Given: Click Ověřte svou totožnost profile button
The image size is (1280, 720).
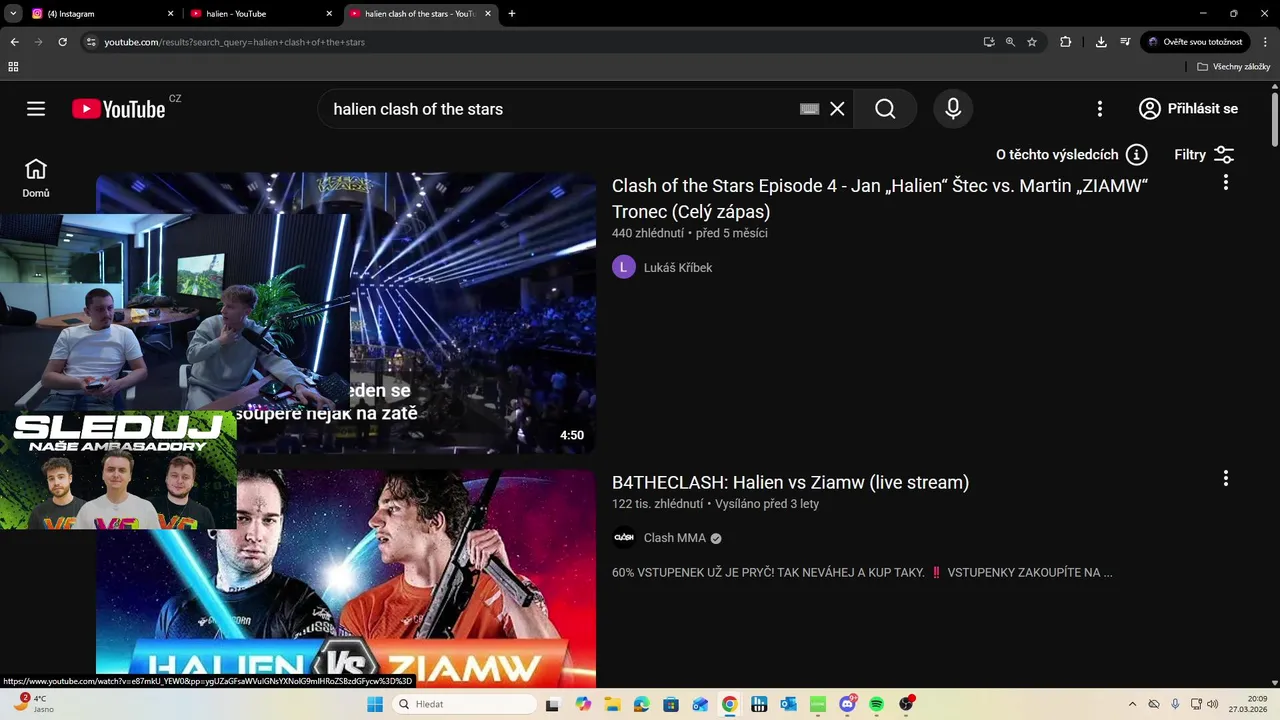Looking at the screenshot, I should point(1195,42).
